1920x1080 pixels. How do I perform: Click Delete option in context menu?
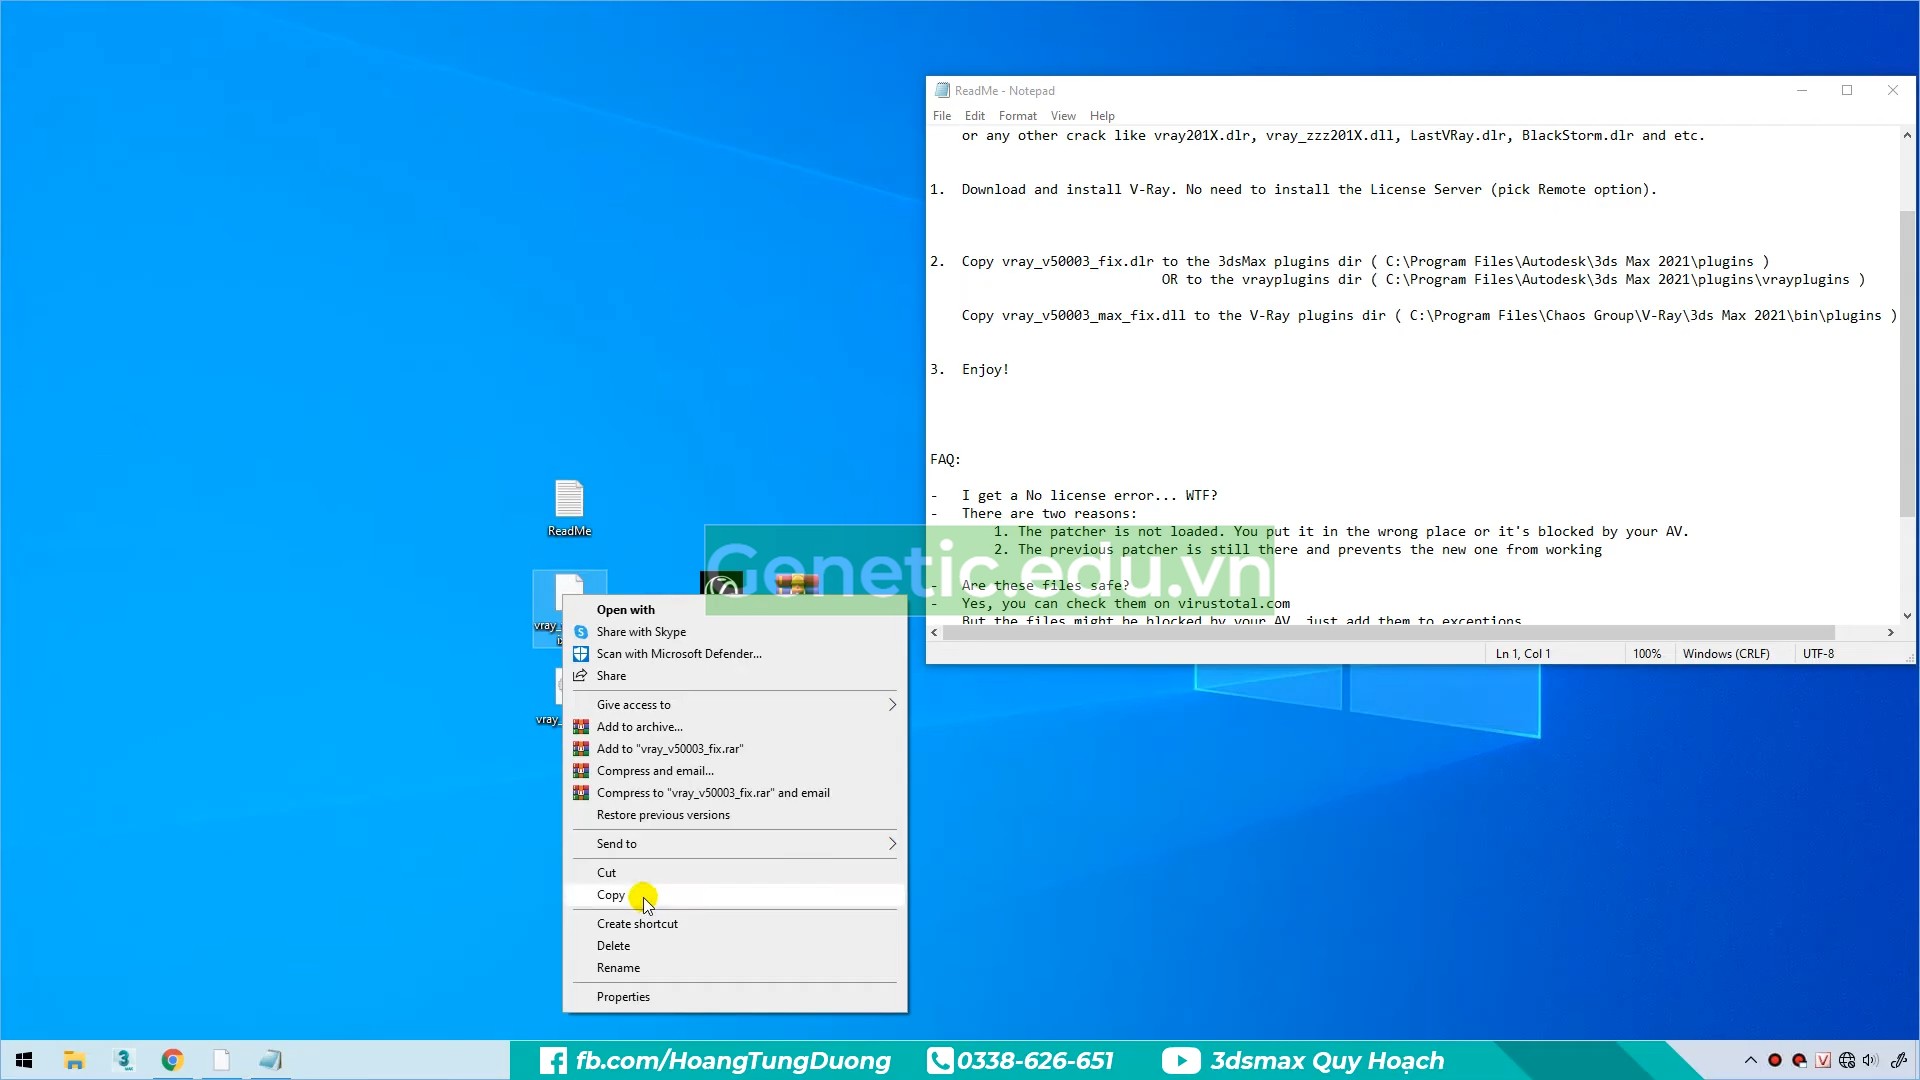(613, 945)
